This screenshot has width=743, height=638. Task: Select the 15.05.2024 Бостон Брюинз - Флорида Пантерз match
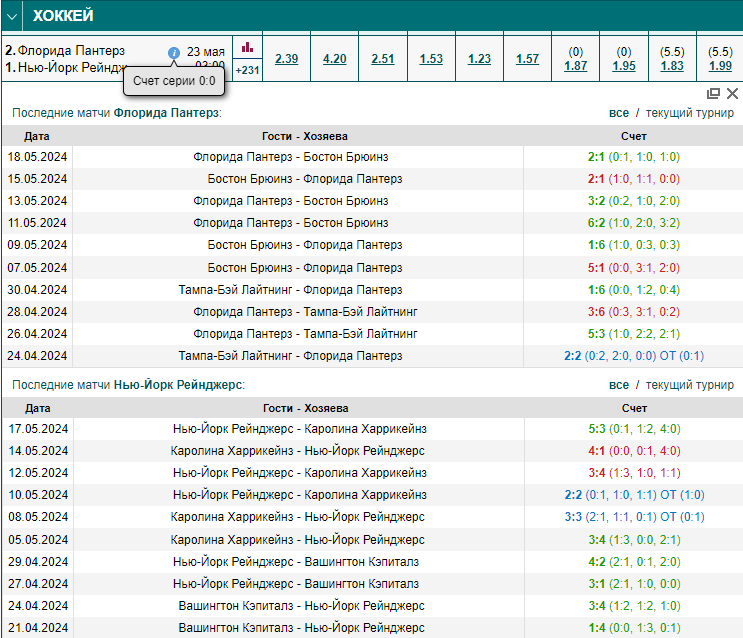[305, 179]
